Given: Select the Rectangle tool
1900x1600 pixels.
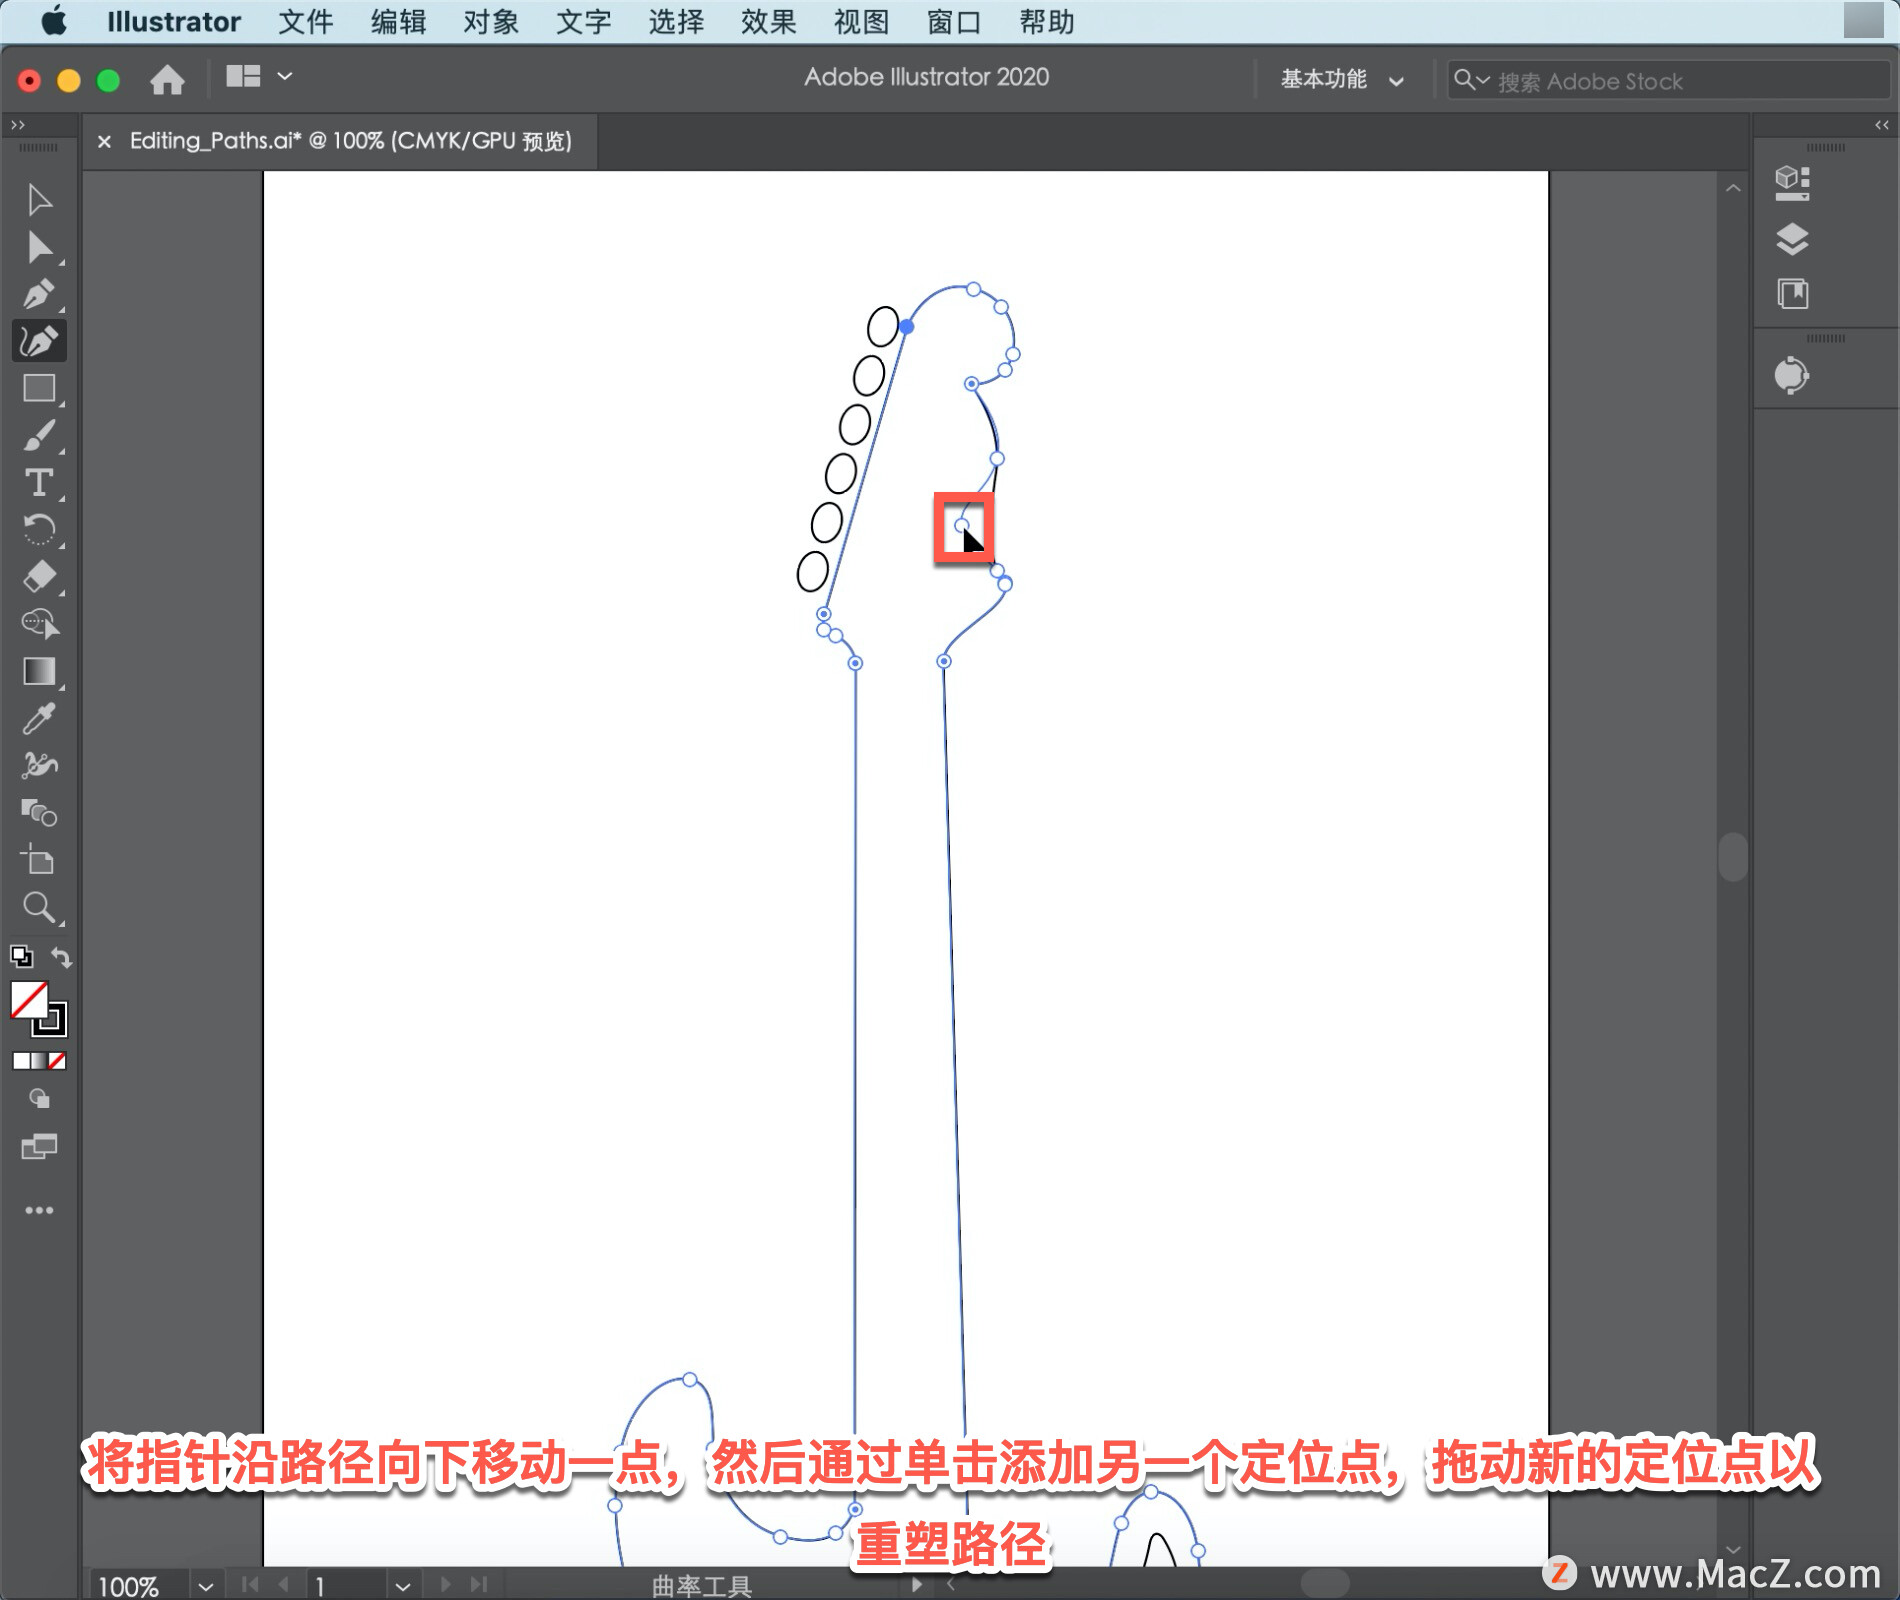Looking at the screenshot, I should pyautogui.click(x=39, y=388).
